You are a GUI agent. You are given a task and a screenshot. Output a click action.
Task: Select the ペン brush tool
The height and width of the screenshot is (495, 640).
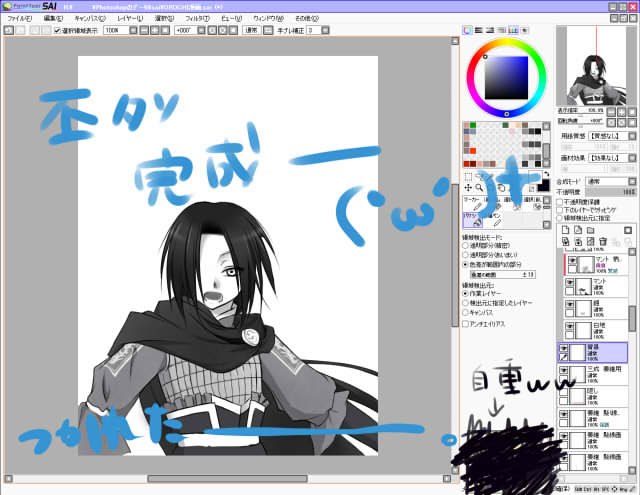click(495, 220)
